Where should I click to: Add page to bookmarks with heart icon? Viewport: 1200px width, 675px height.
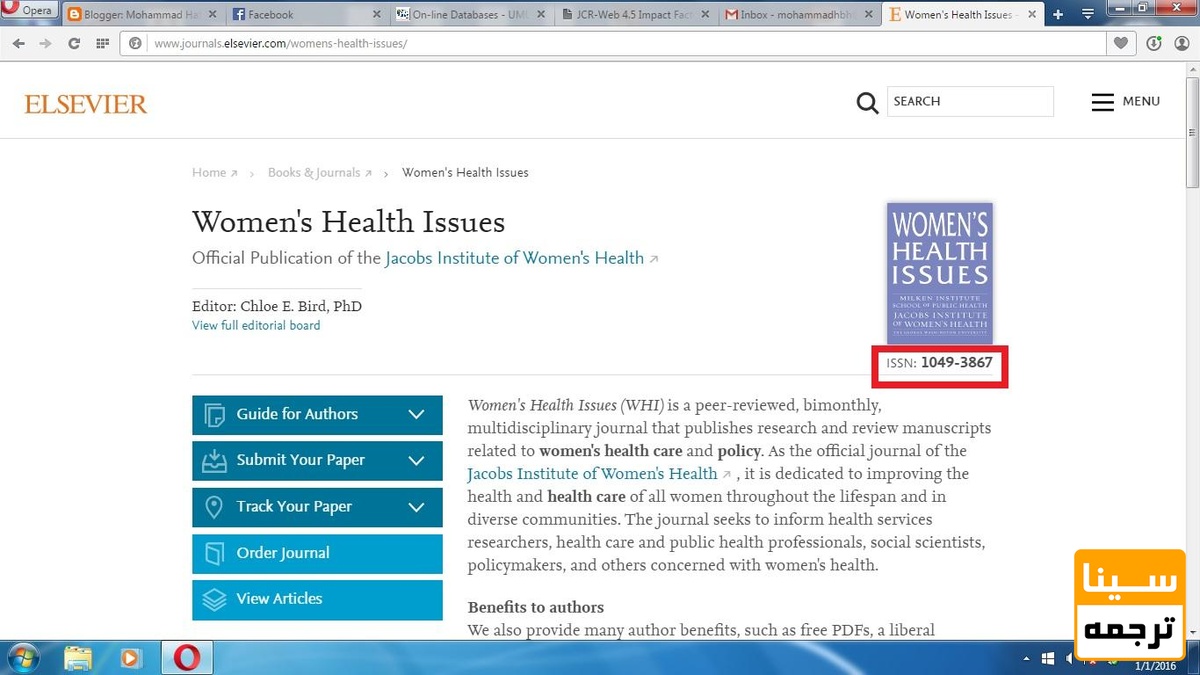tap(1121, 44)
